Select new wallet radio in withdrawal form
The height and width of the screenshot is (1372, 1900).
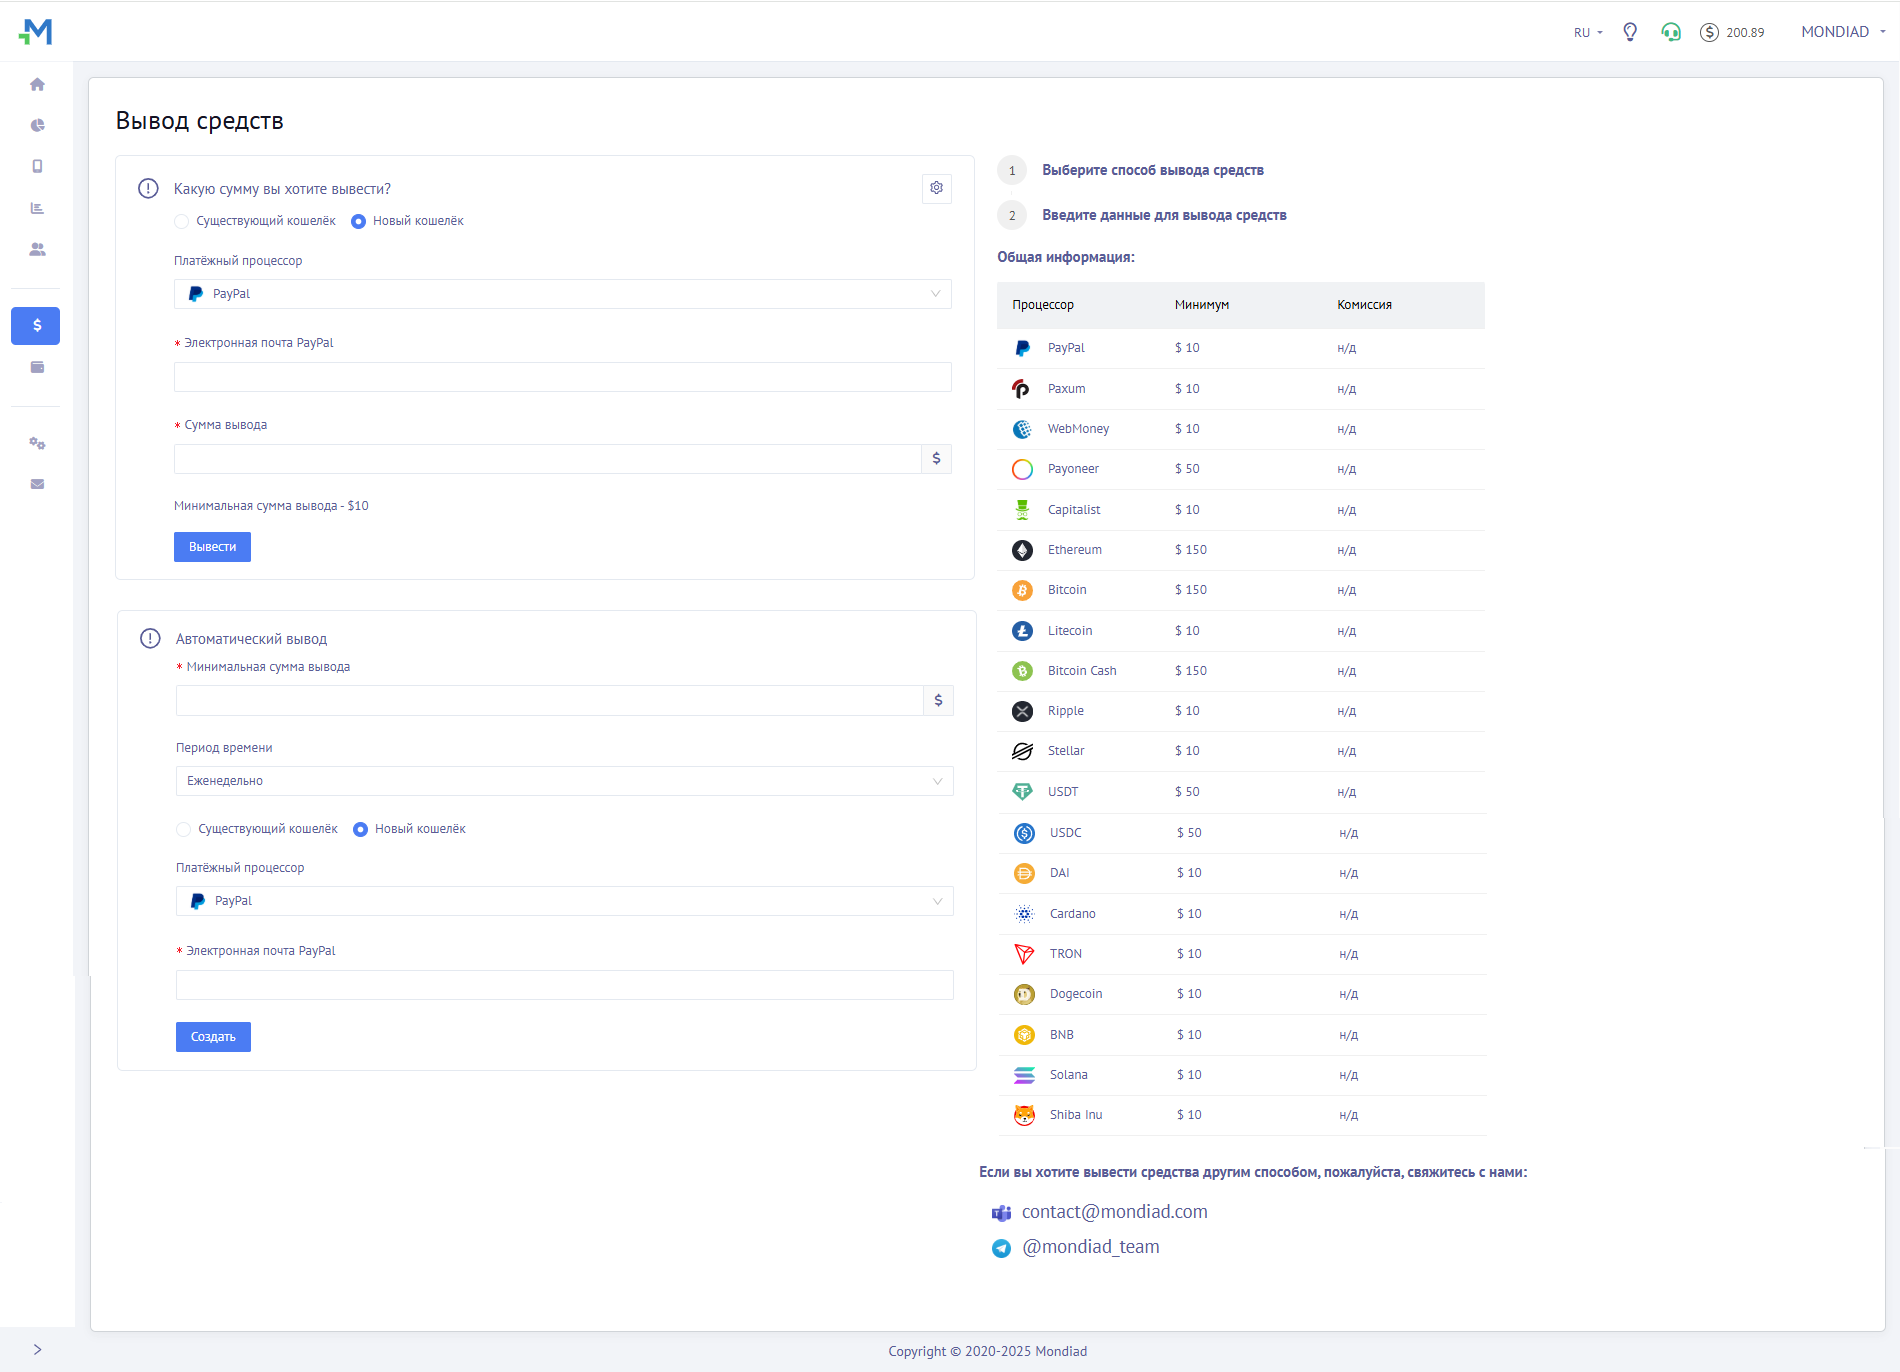point(359,221)
